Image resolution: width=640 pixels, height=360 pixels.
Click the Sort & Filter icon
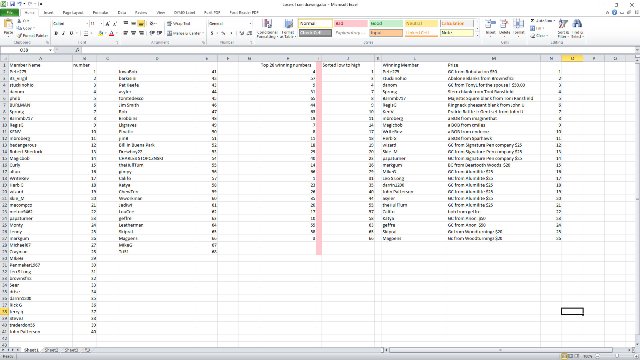[563, 29]
